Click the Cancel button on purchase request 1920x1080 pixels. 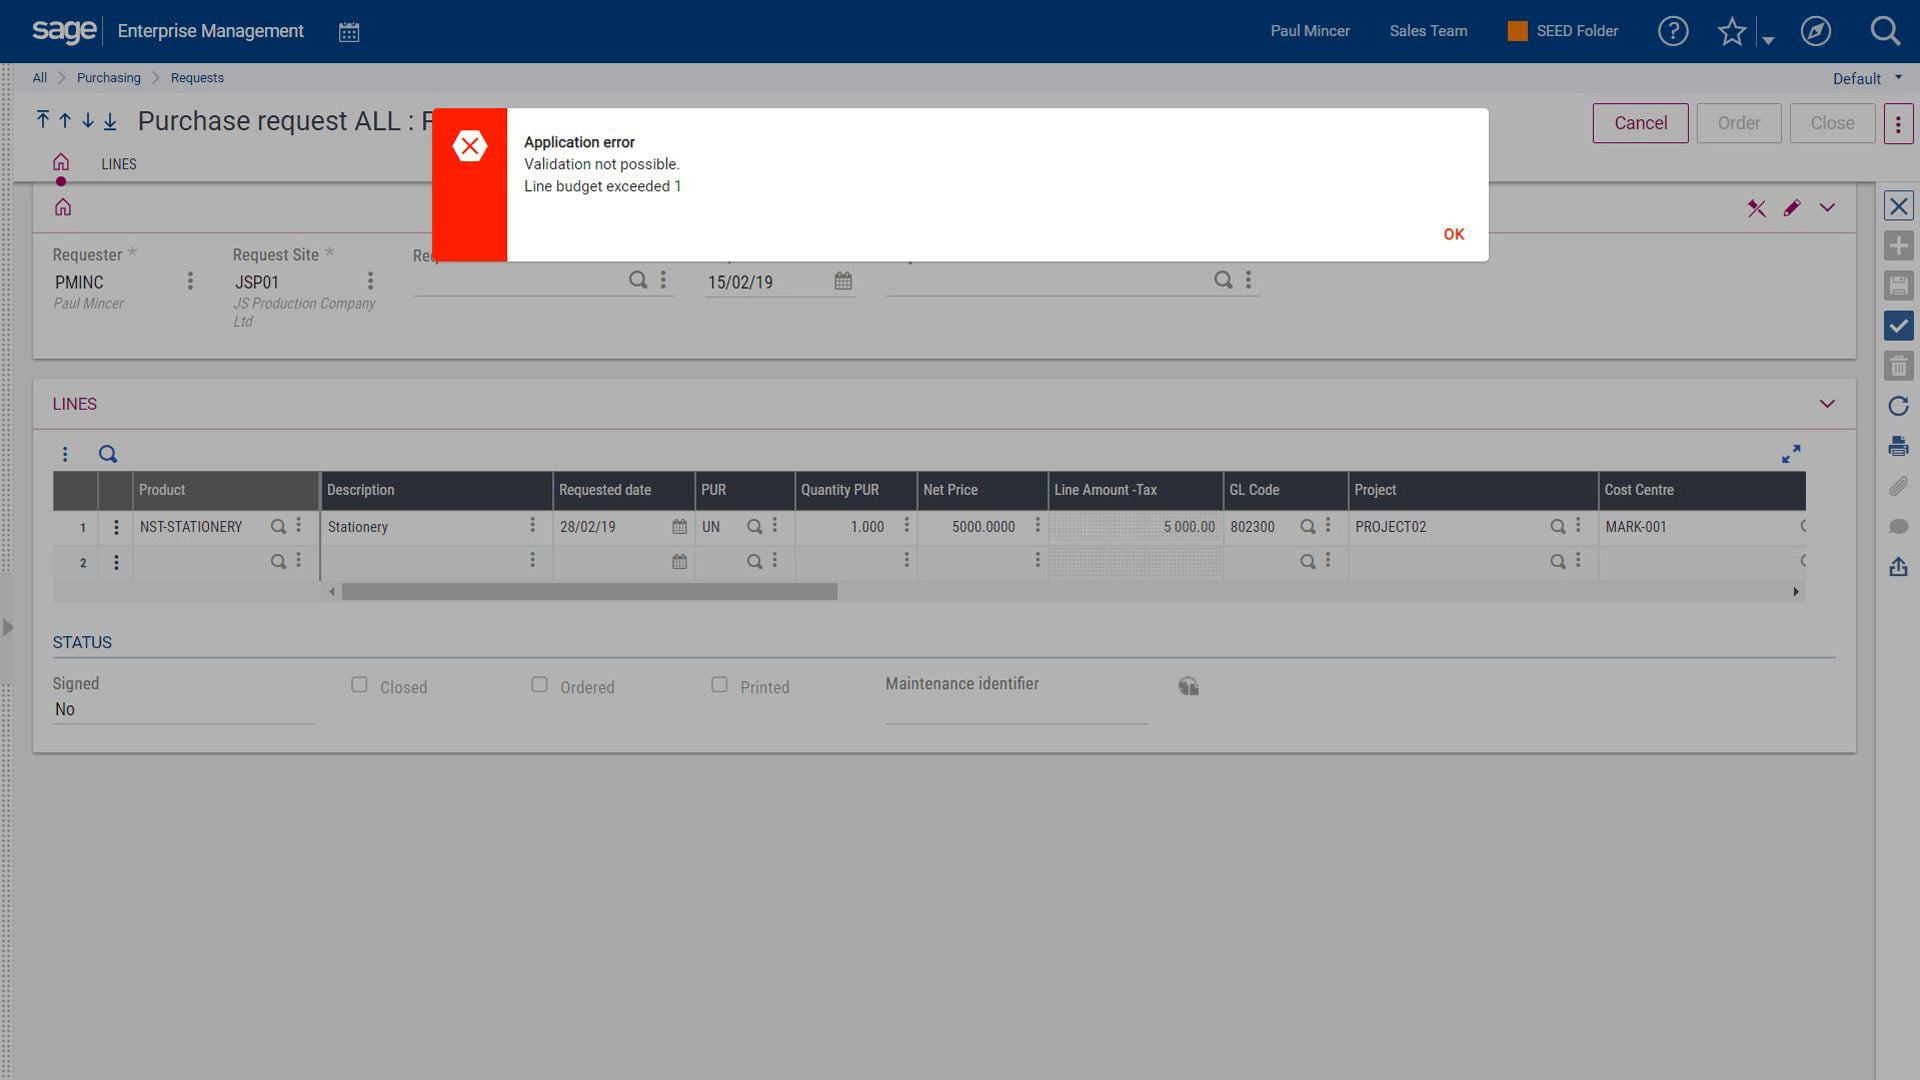point(1639,123)
